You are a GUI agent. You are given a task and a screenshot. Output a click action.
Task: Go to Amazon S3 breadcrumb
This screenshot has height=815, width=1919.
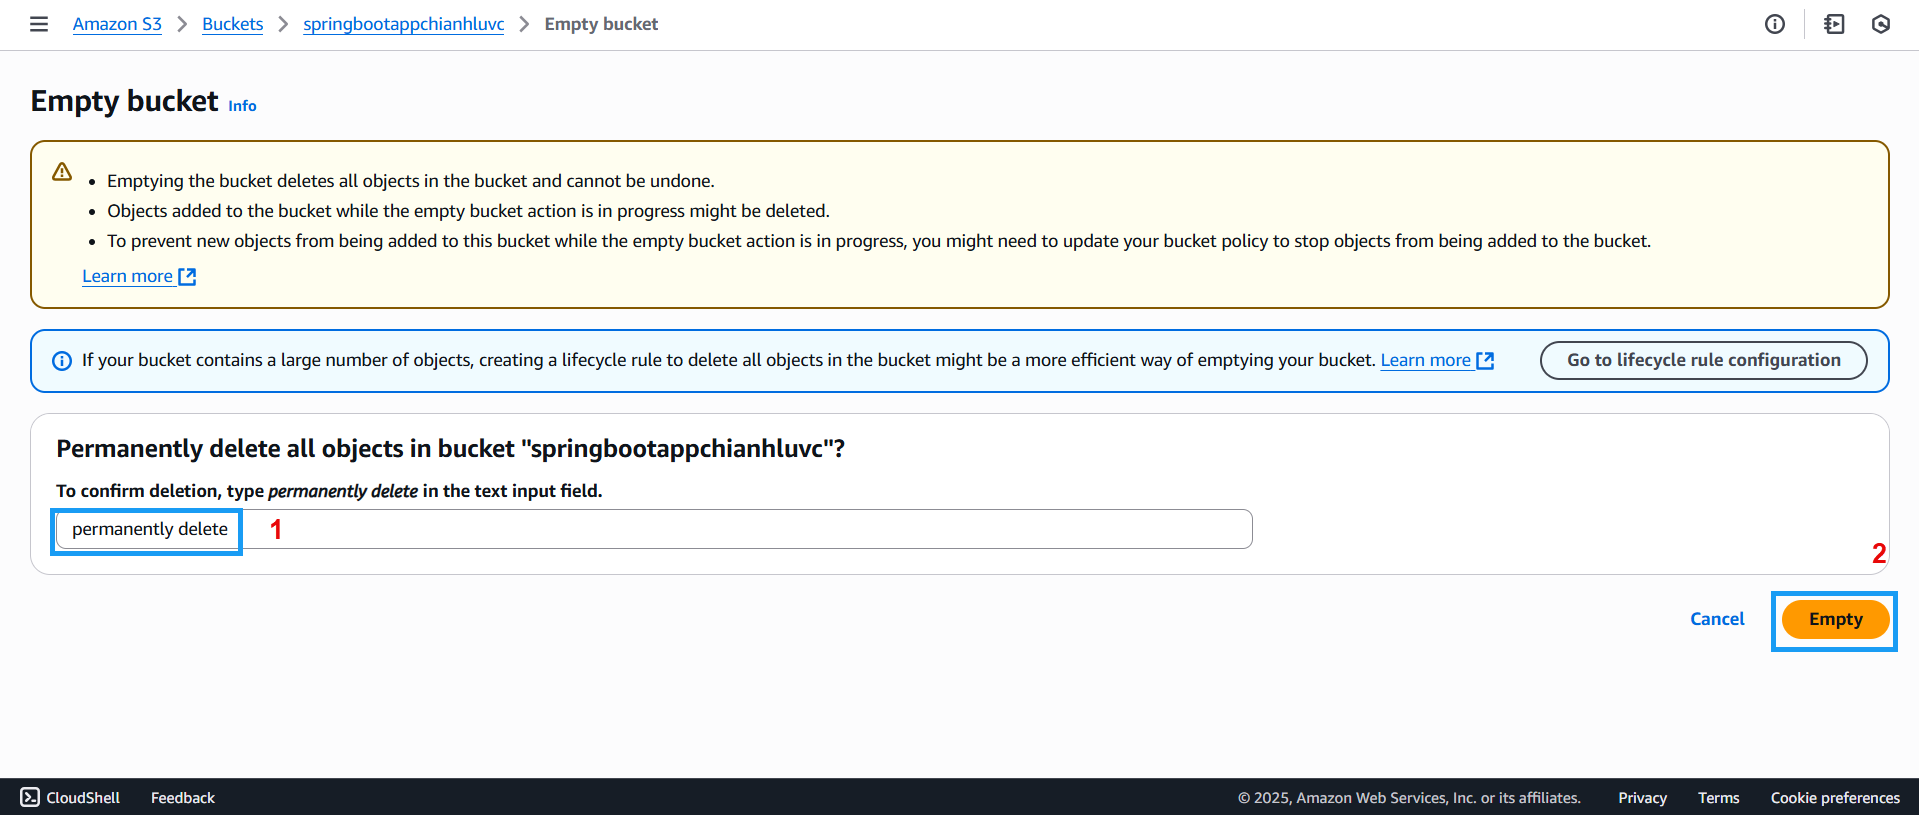(x=117, y=24)
